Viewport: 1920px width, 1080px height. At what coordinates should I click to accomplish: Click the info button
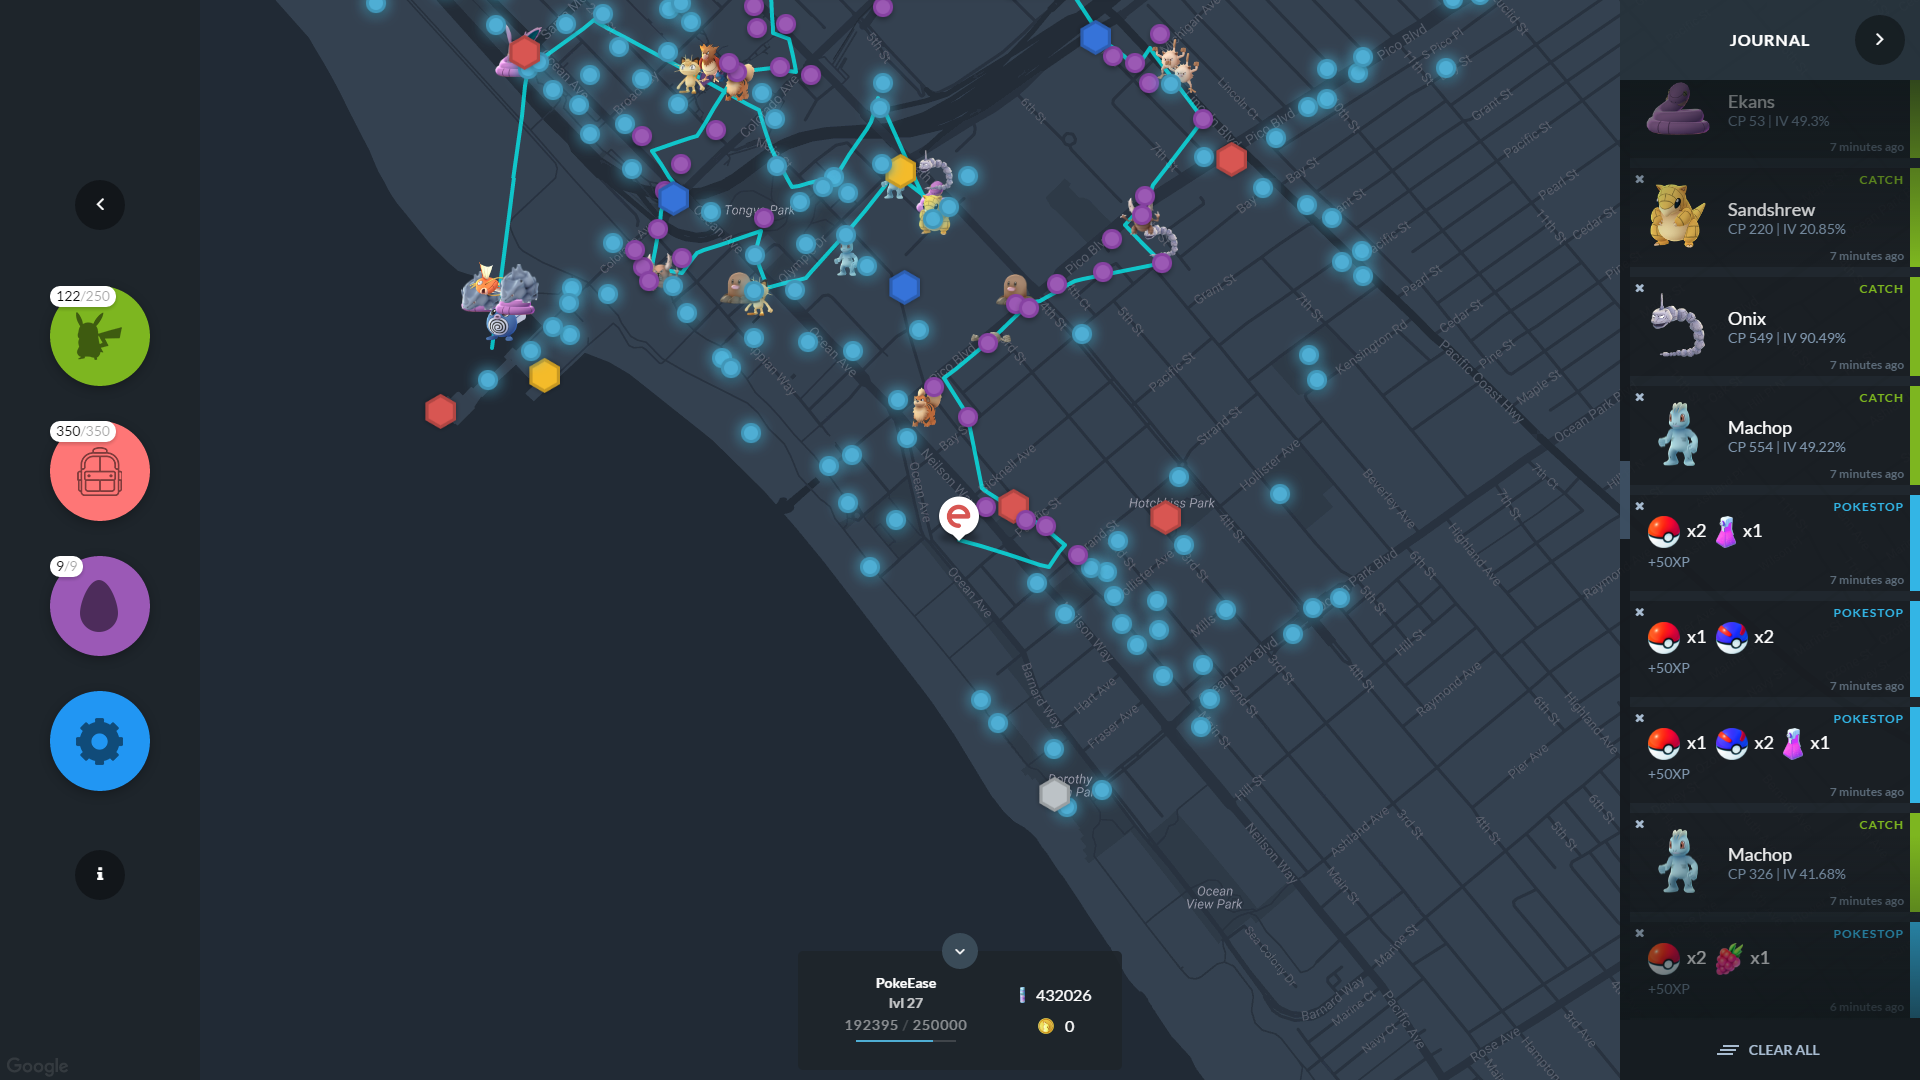coord(100,874)
